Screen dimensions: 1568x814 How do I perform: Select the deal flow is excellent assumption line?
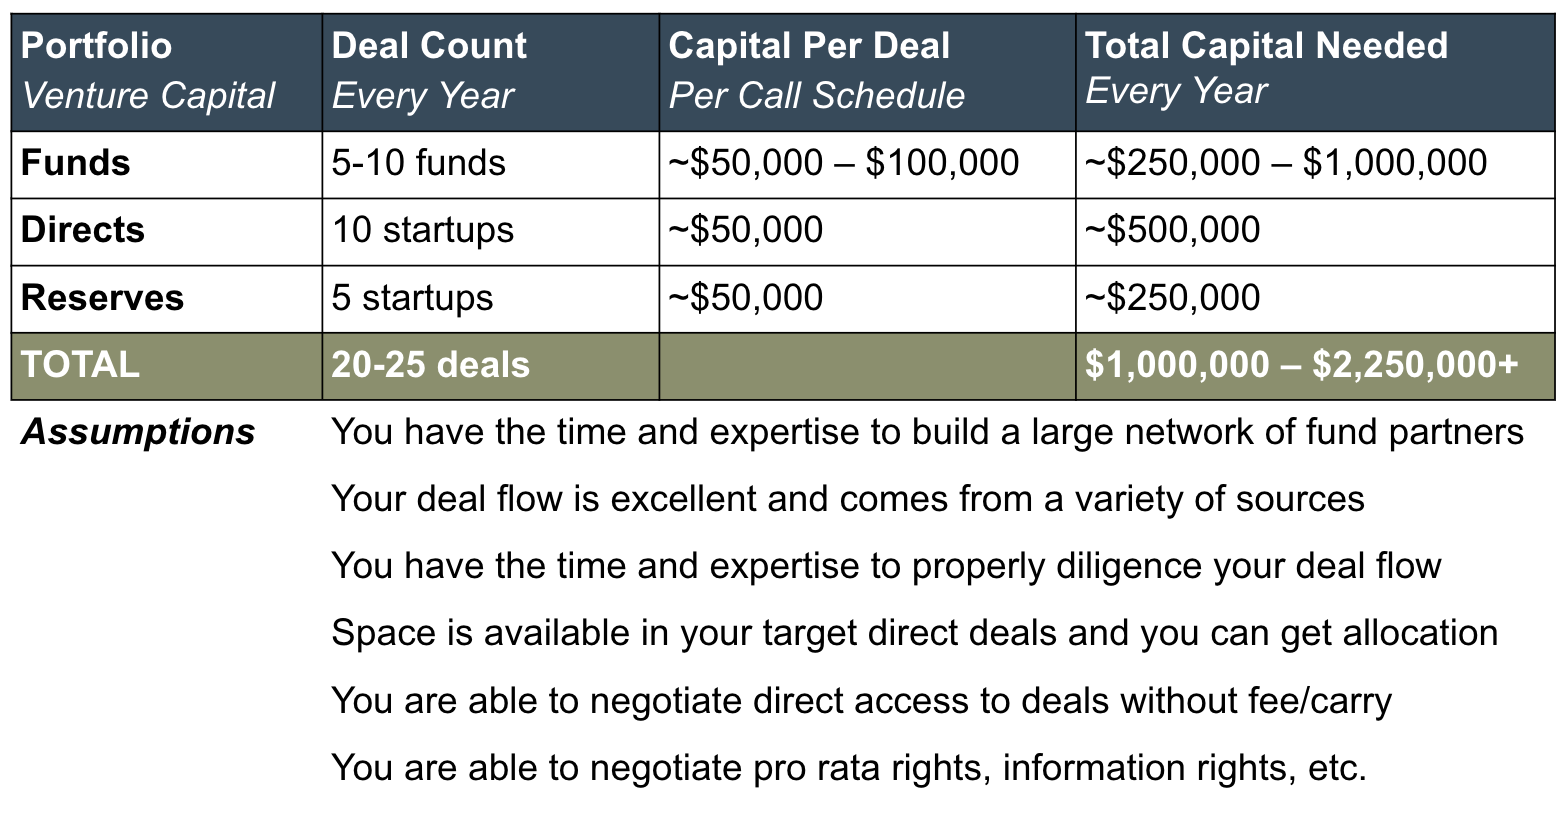click(848, 499)
